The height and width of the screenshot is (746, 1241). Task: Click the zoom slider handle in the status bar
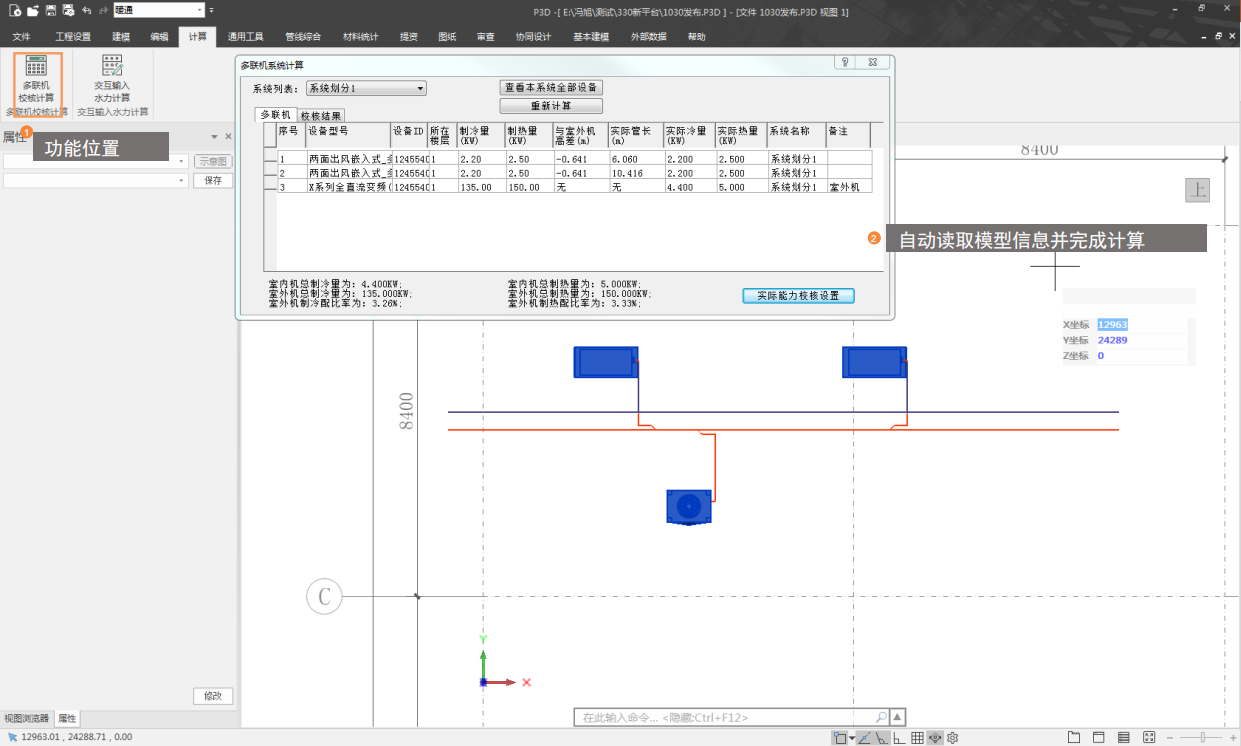click(1202, 738)
